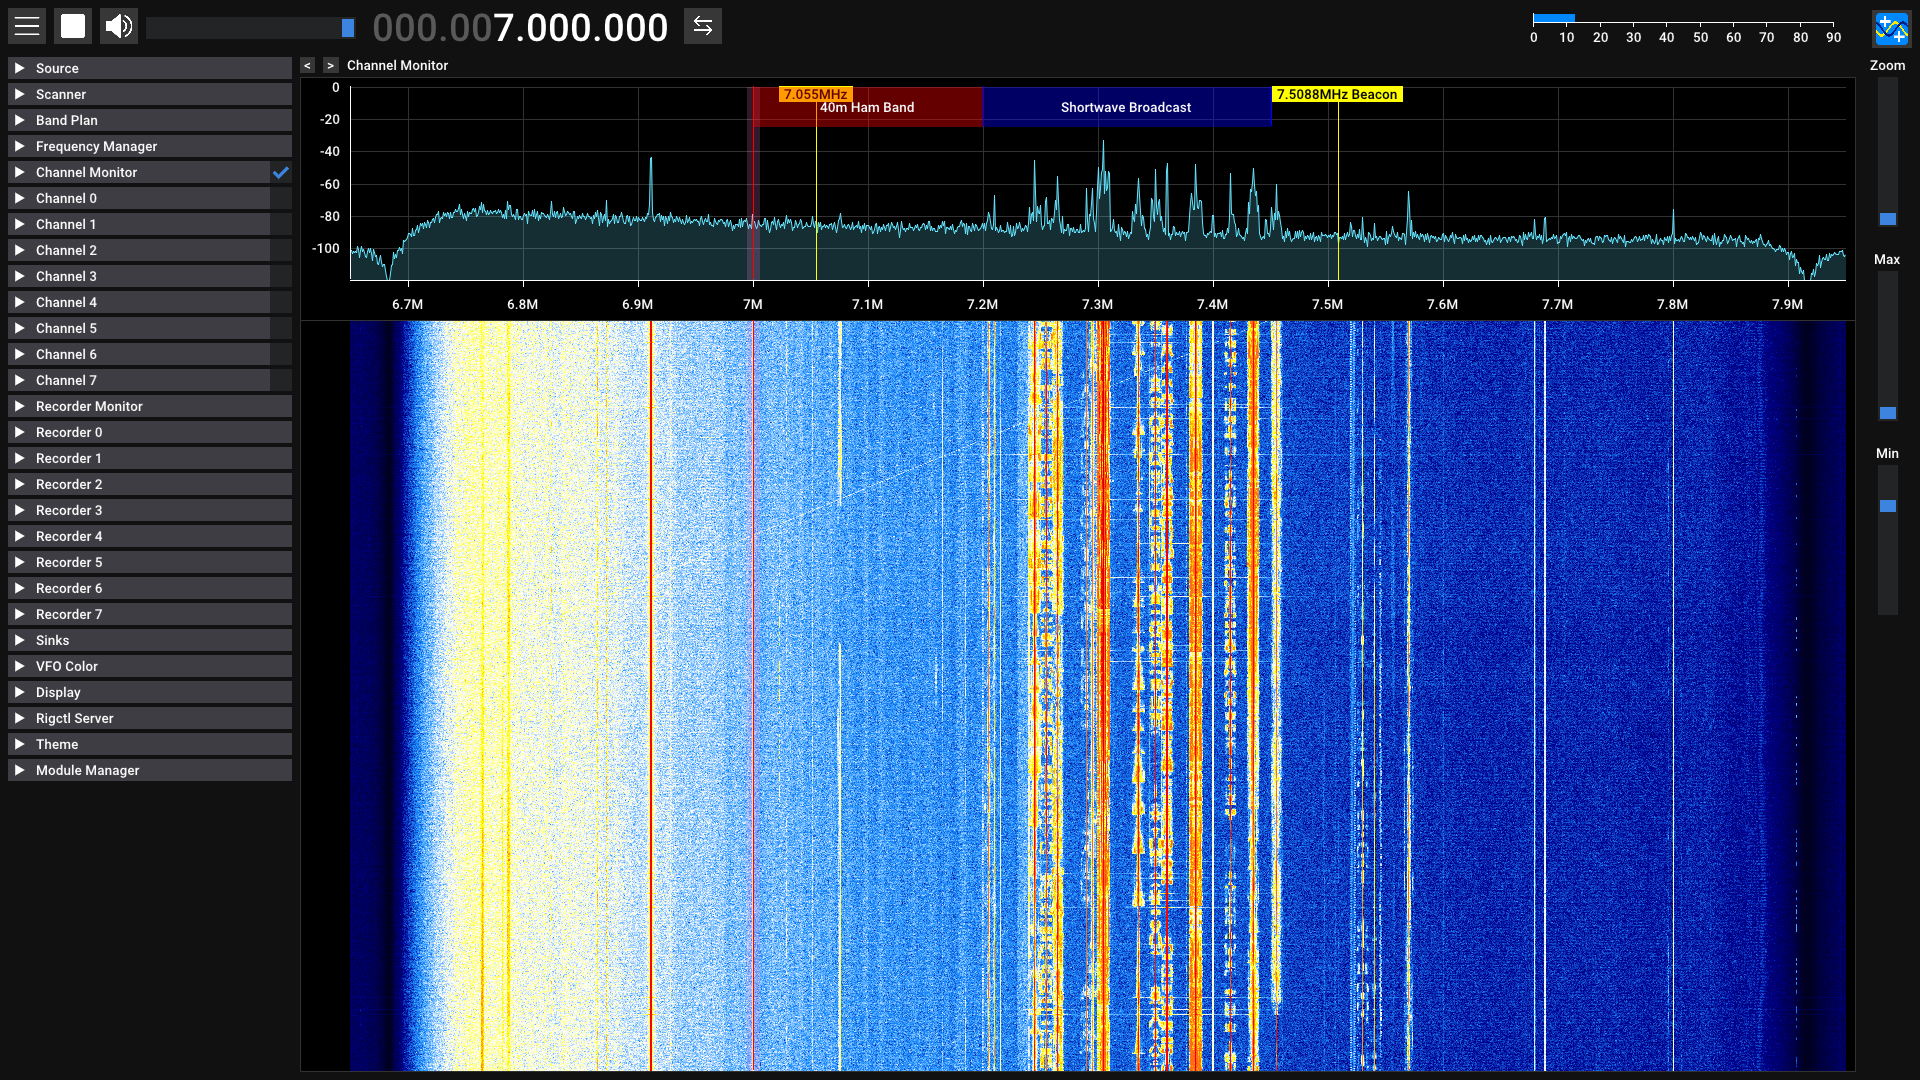Click the Zoom slider handle
Viewport: 1920px width, 1080px height.
1887,219
